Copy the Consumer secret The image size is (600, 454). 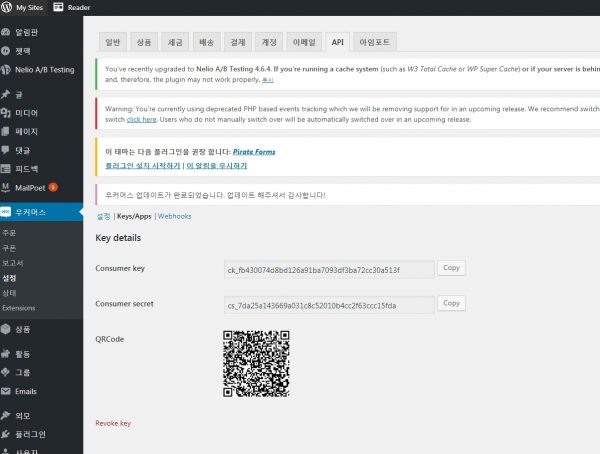pyautogui.click(x=451, y=303)
